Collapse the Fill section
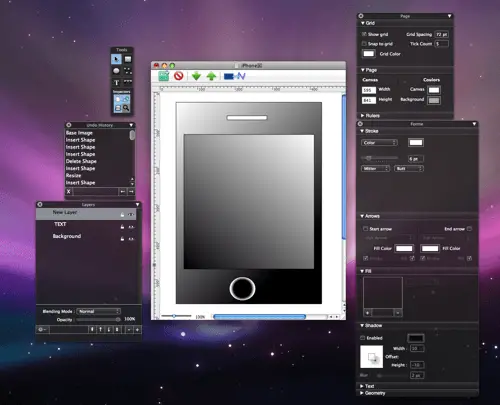The image size is (500, 405). pyautogui.click(x=362, y=271)
